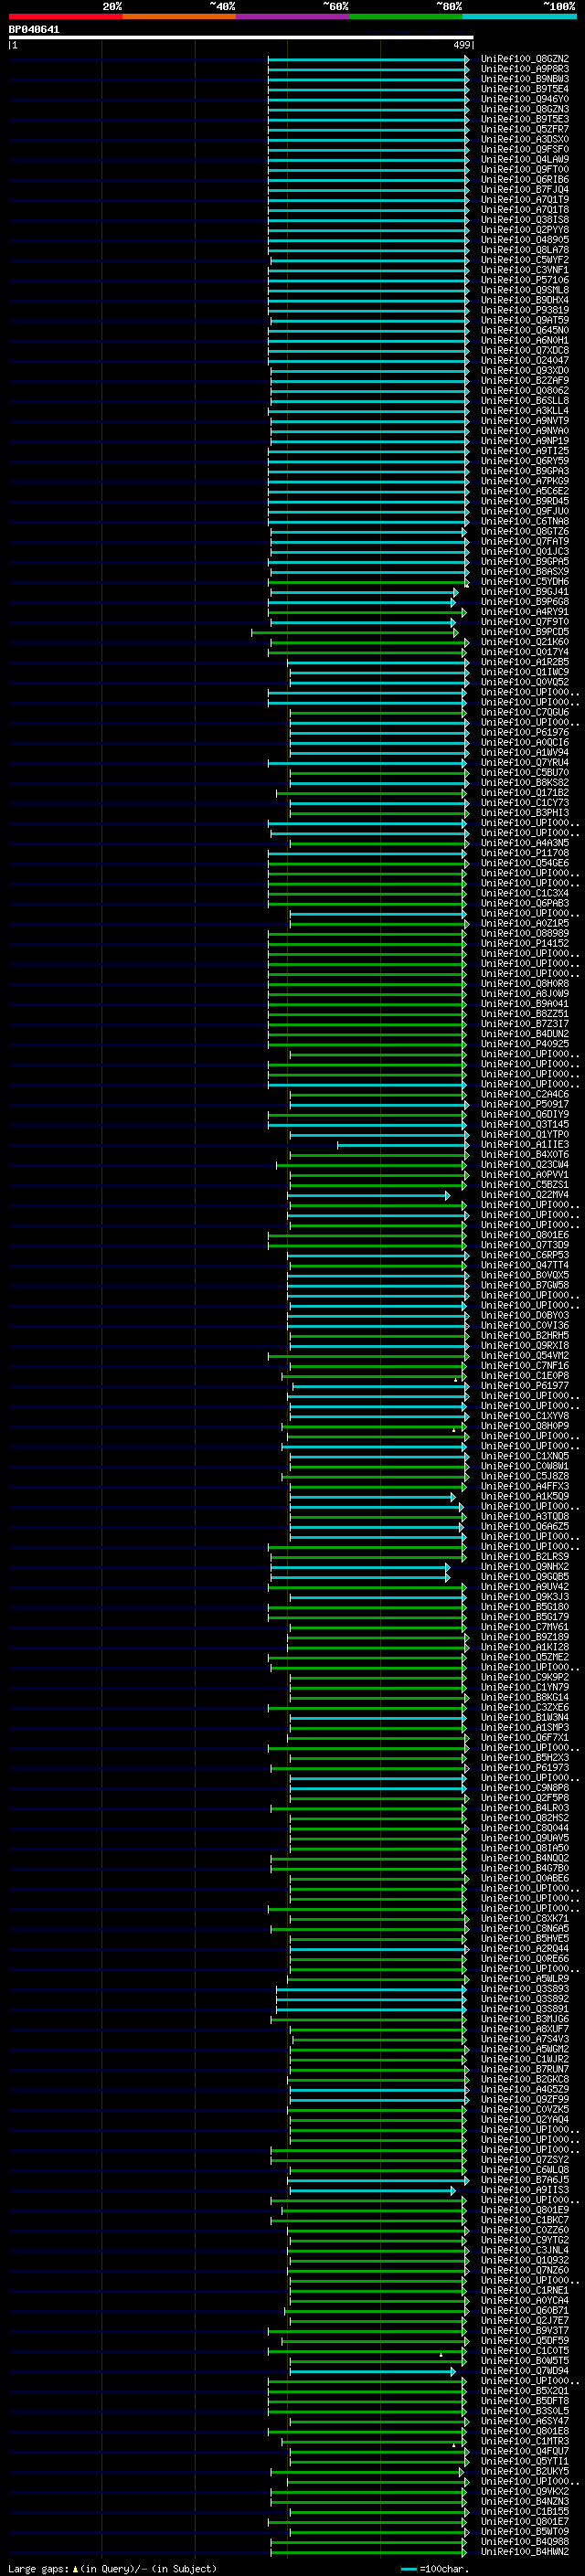Open hit UniRef100_Q946Y0
Viewport: 585px width, 2576px height.
click(x=525, y=99)
